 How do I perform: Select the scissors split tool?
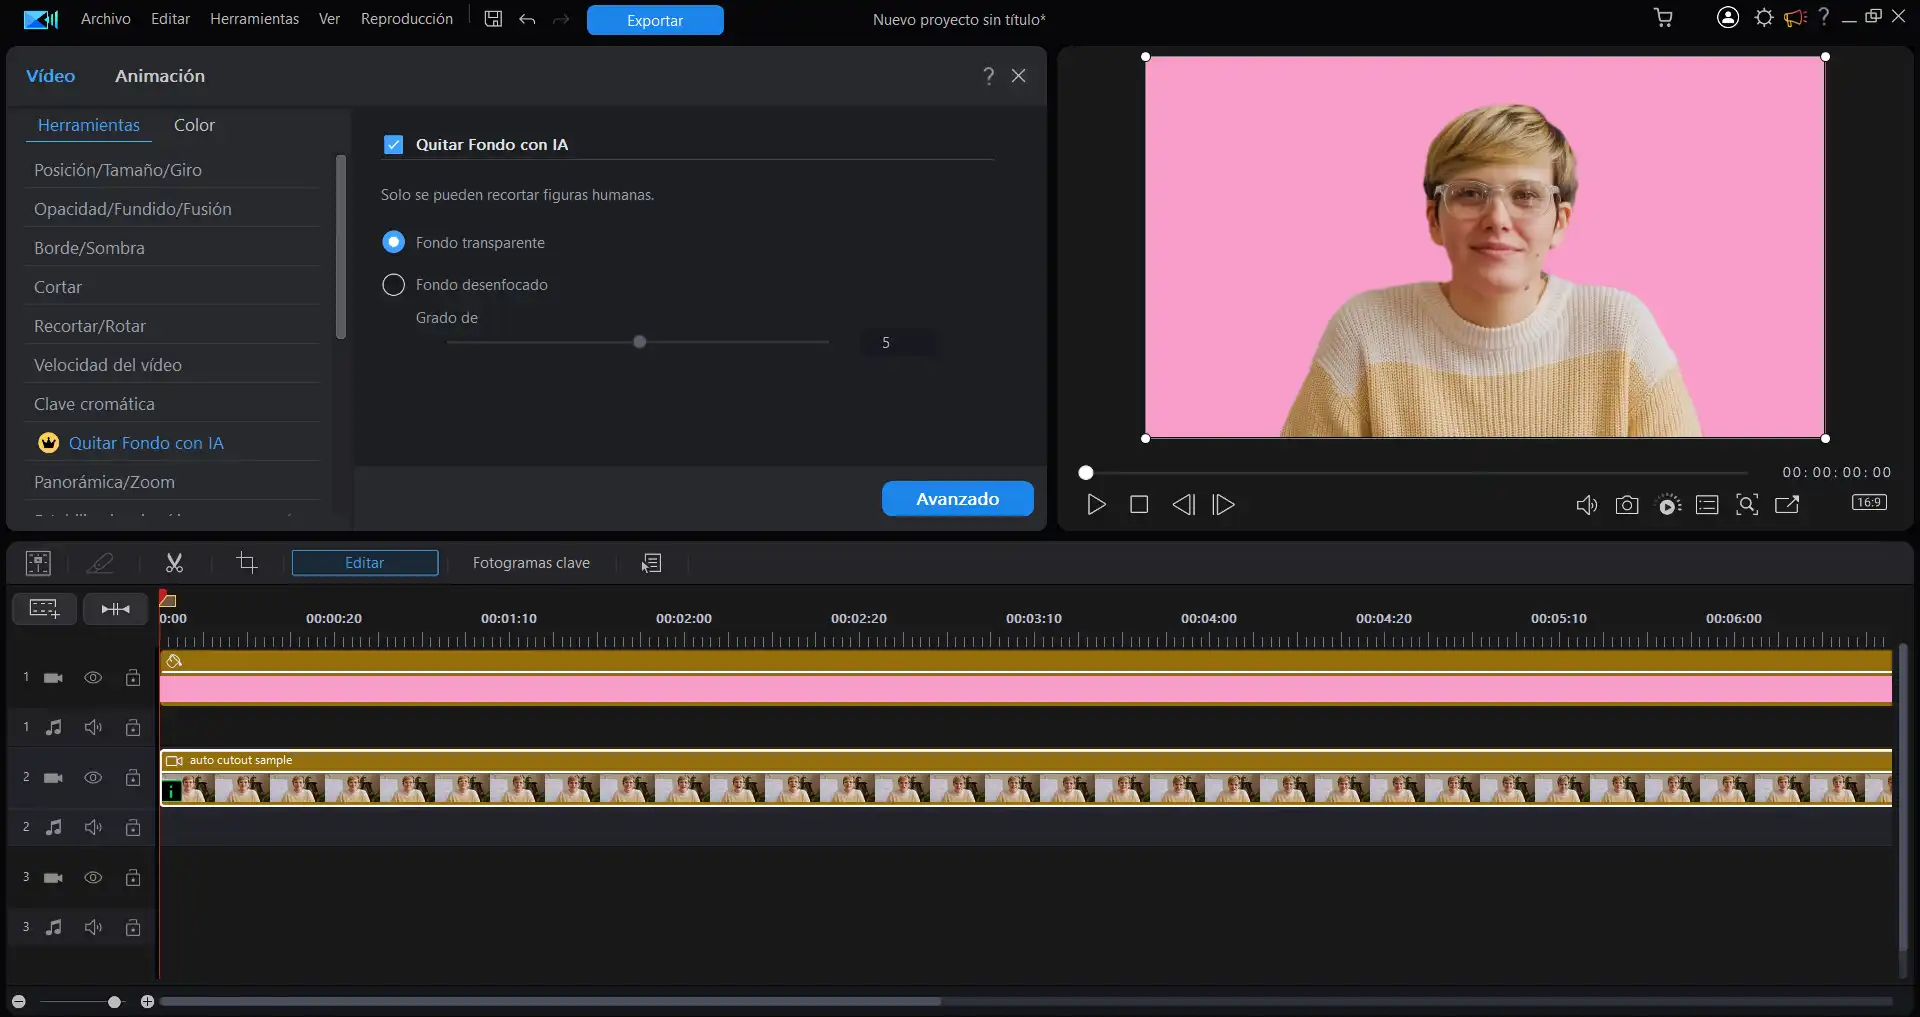point(174,562)
